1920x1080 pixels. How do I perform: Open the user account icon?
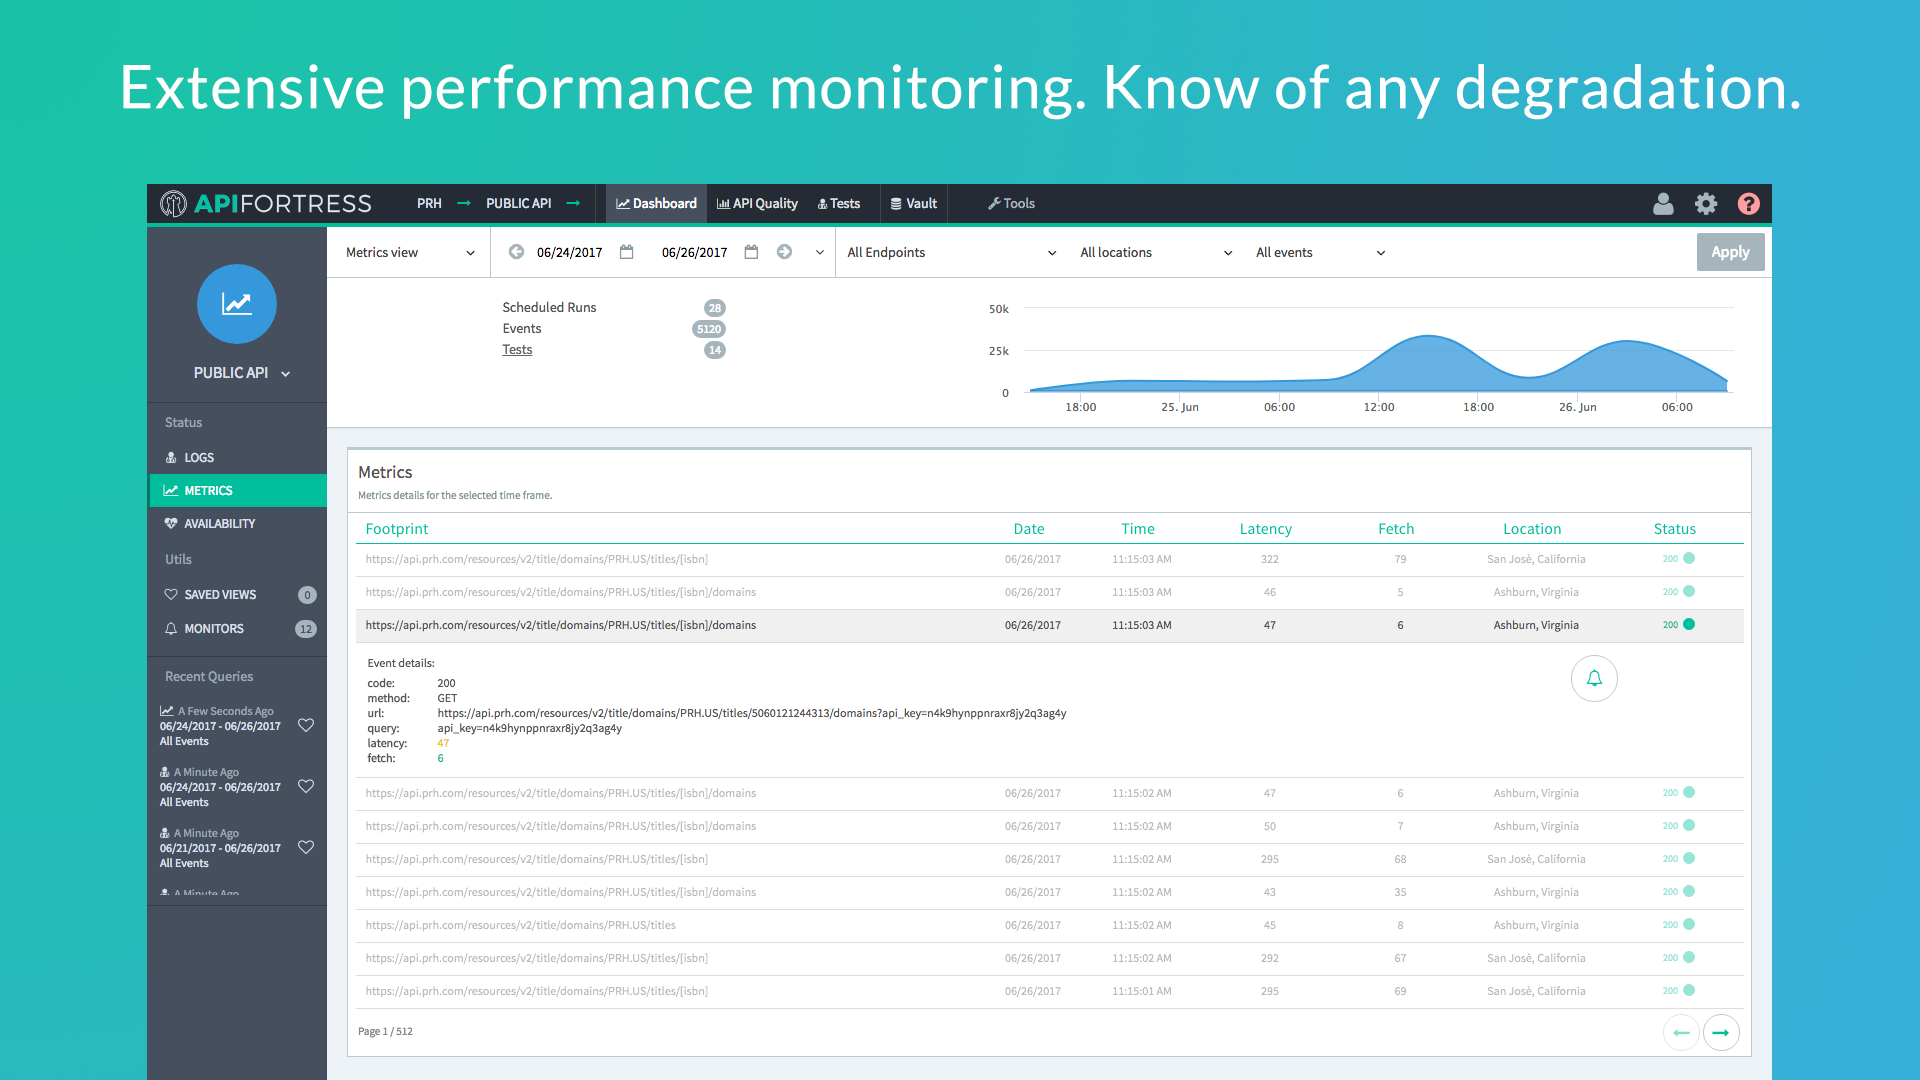1663,203
